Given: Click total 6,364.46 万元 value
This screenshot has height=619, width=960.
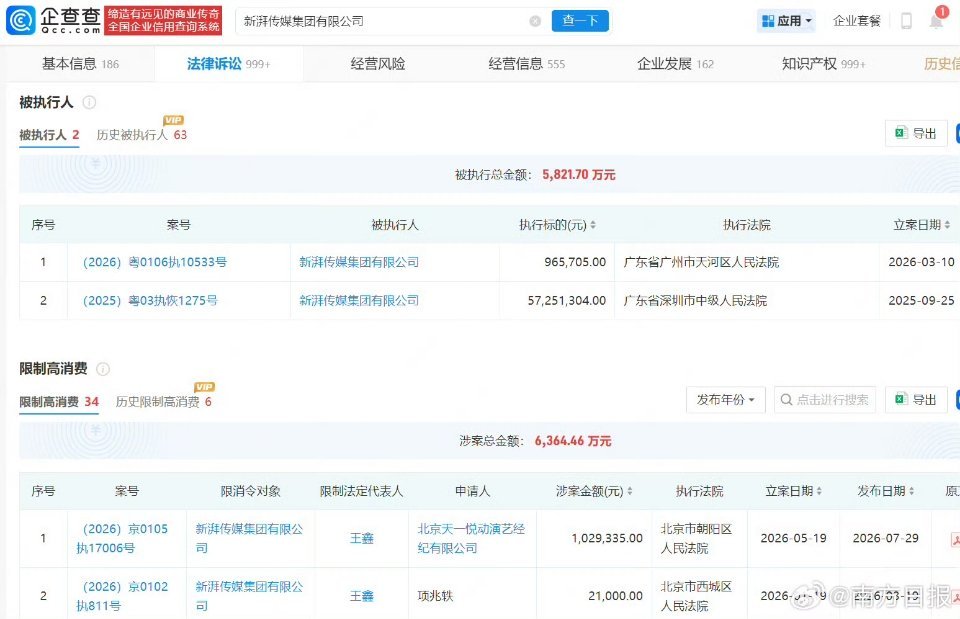Looking at the screenshot, I should pyautogui.click(x=573, y=441).
